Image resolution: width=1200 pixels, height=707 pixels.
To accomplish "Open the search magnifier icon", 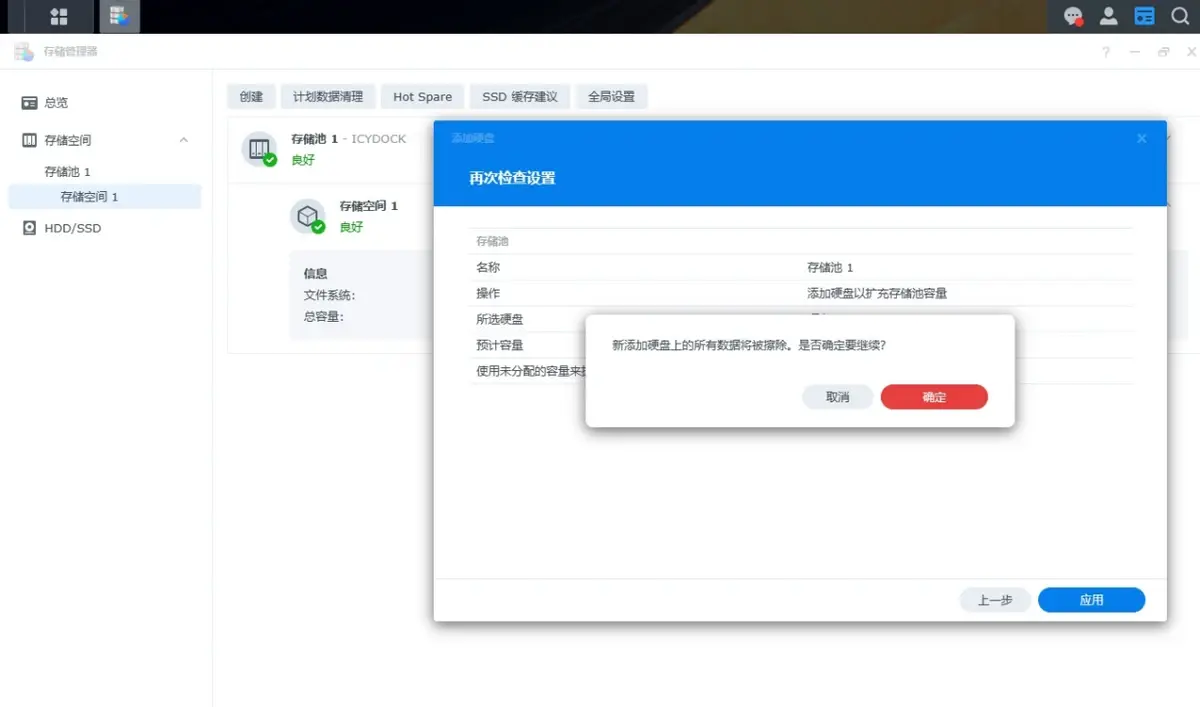I will [x=1180, y=16].
